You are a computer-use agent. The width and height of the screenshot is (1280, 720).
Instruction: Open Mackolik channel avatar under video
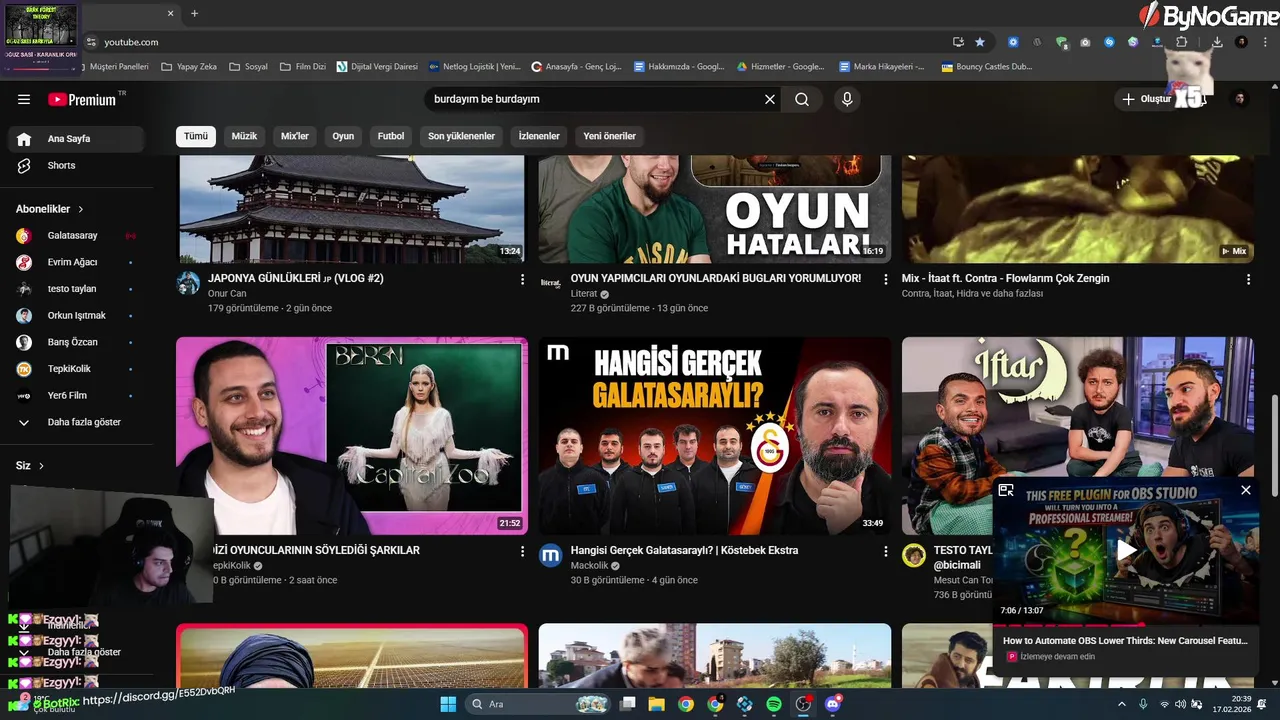[551, 555]
